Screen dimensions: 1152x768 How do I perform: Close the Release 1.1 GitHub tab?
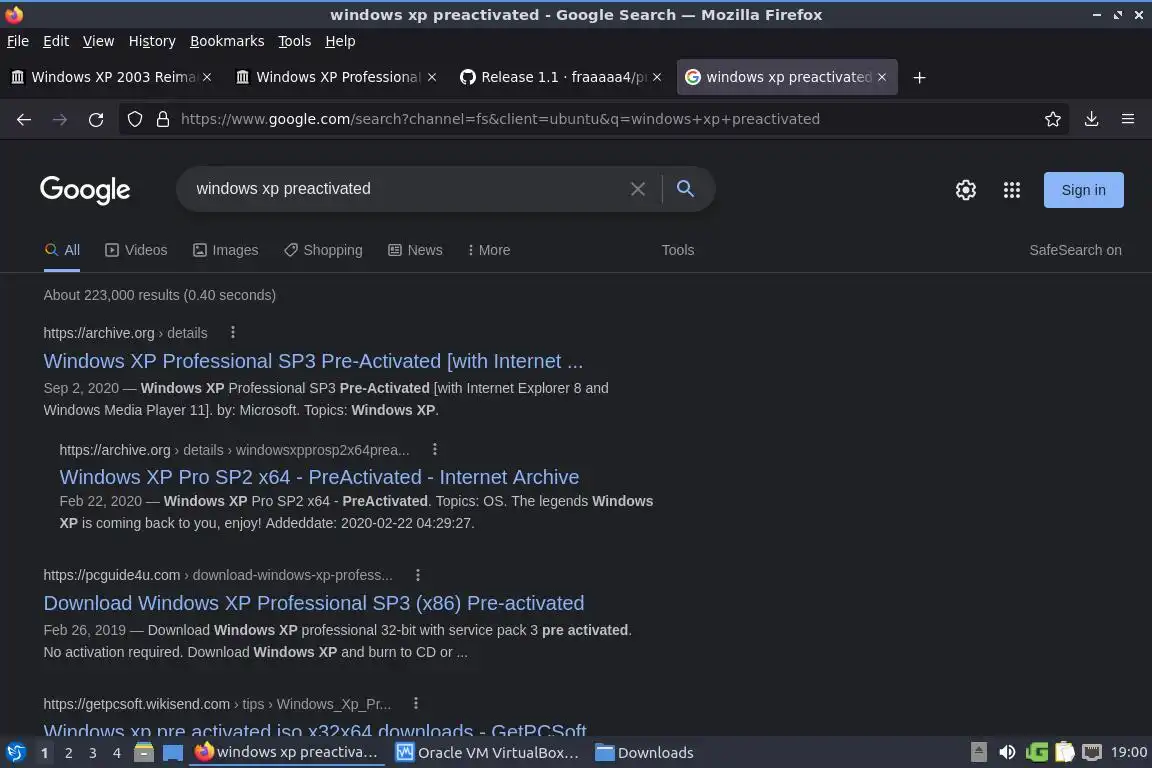(x=657, y=77)
